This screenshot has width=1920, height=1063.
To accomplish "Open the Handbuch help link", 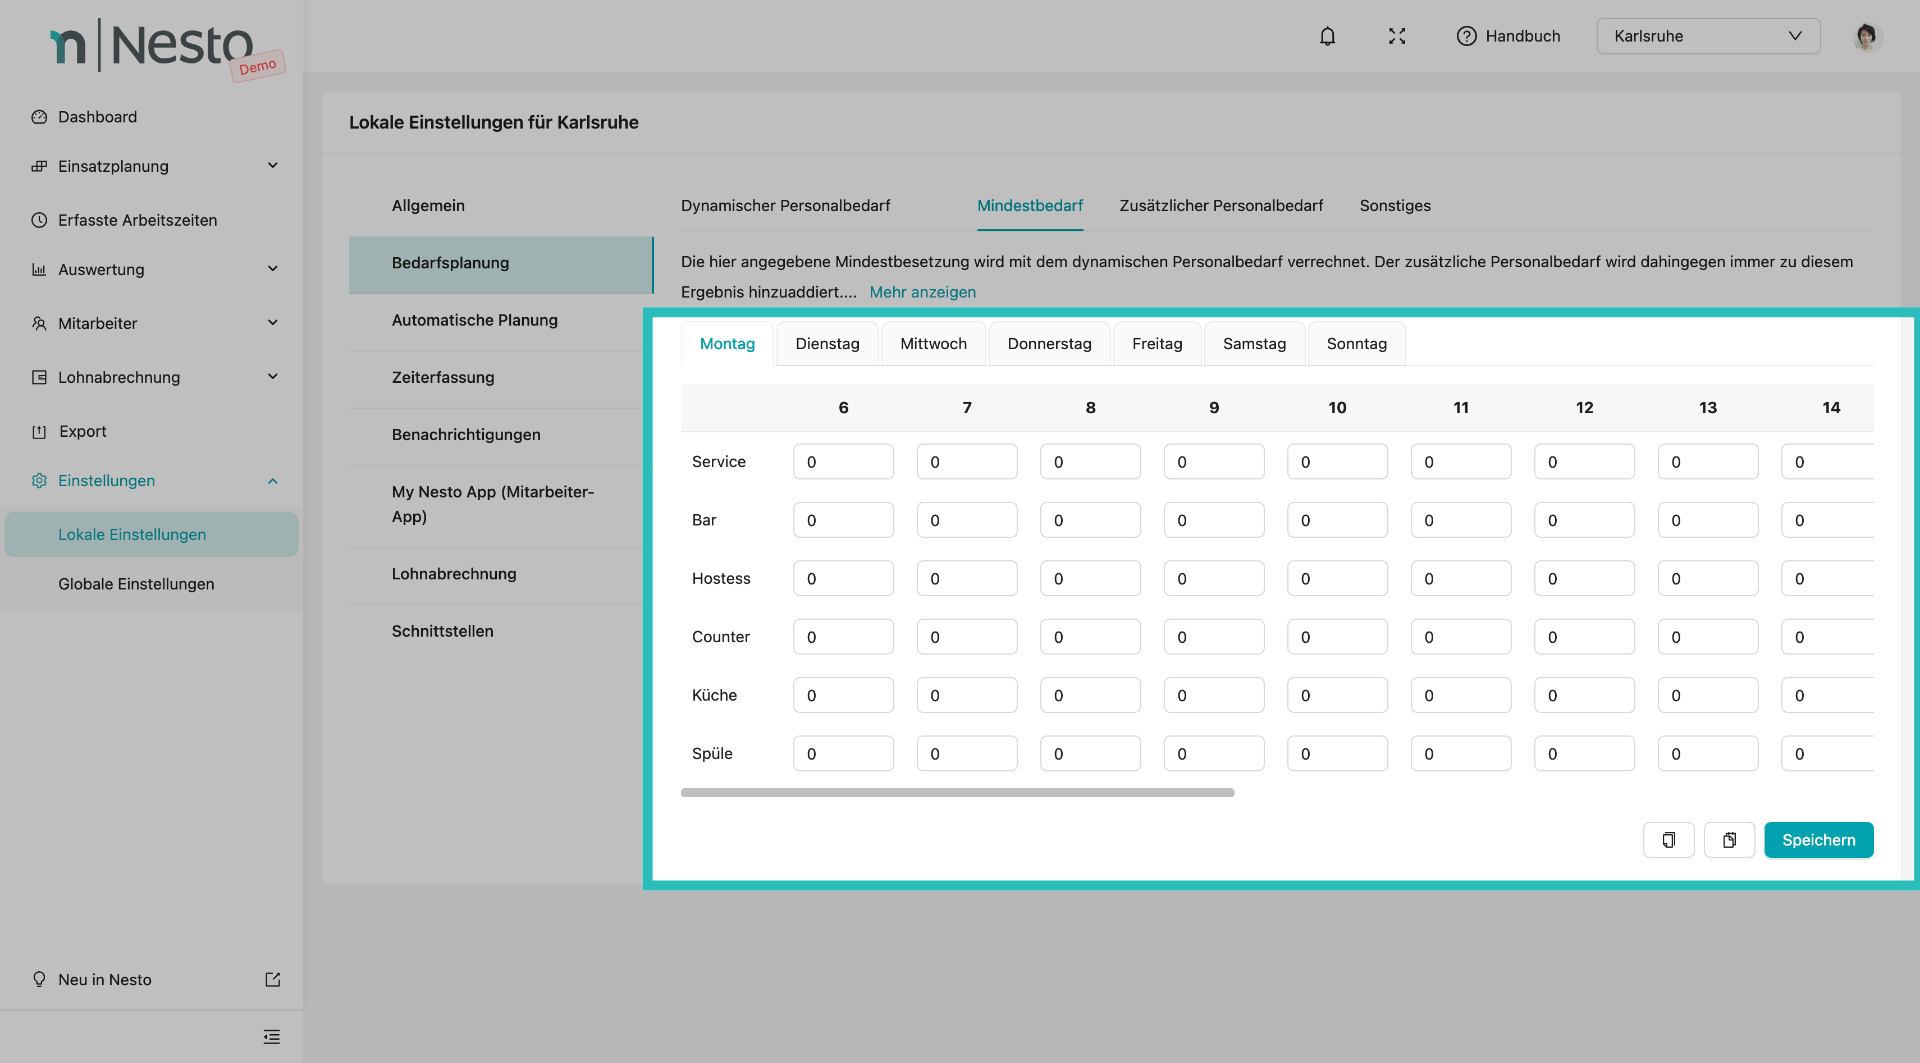I will pyautogui.click(x=1508, y=36).
